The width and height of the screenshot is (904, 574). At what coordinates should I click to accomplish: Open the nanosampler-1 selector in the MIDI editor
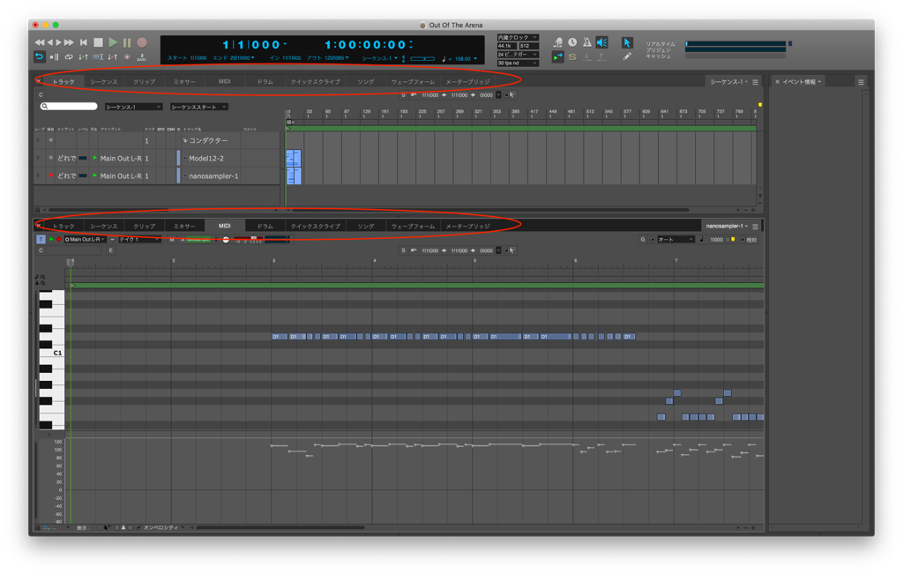tap(726, 226)
